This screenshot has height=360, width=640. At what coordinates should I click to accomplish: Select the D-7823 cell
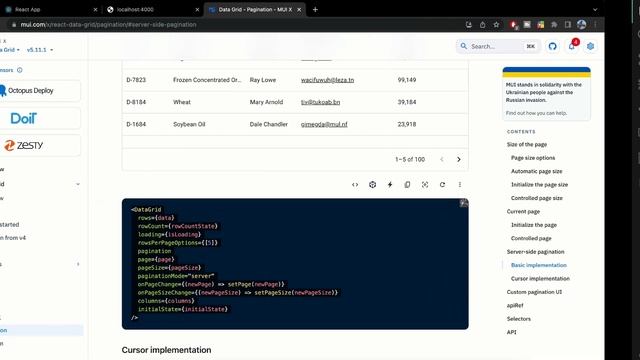pyautogui.click(x=136, y=80)
